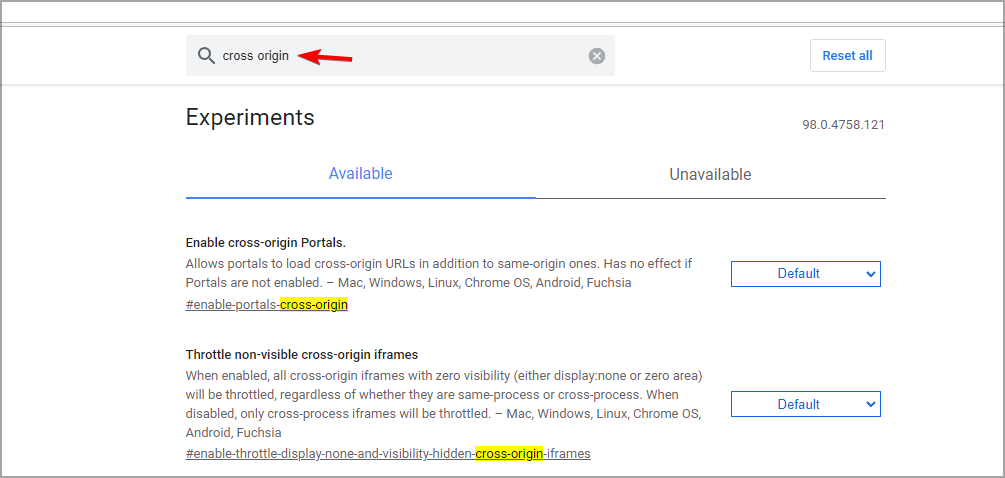
Task: Open Default dropdown for Enable cross-origin Portals
Action: pos(806,274)
